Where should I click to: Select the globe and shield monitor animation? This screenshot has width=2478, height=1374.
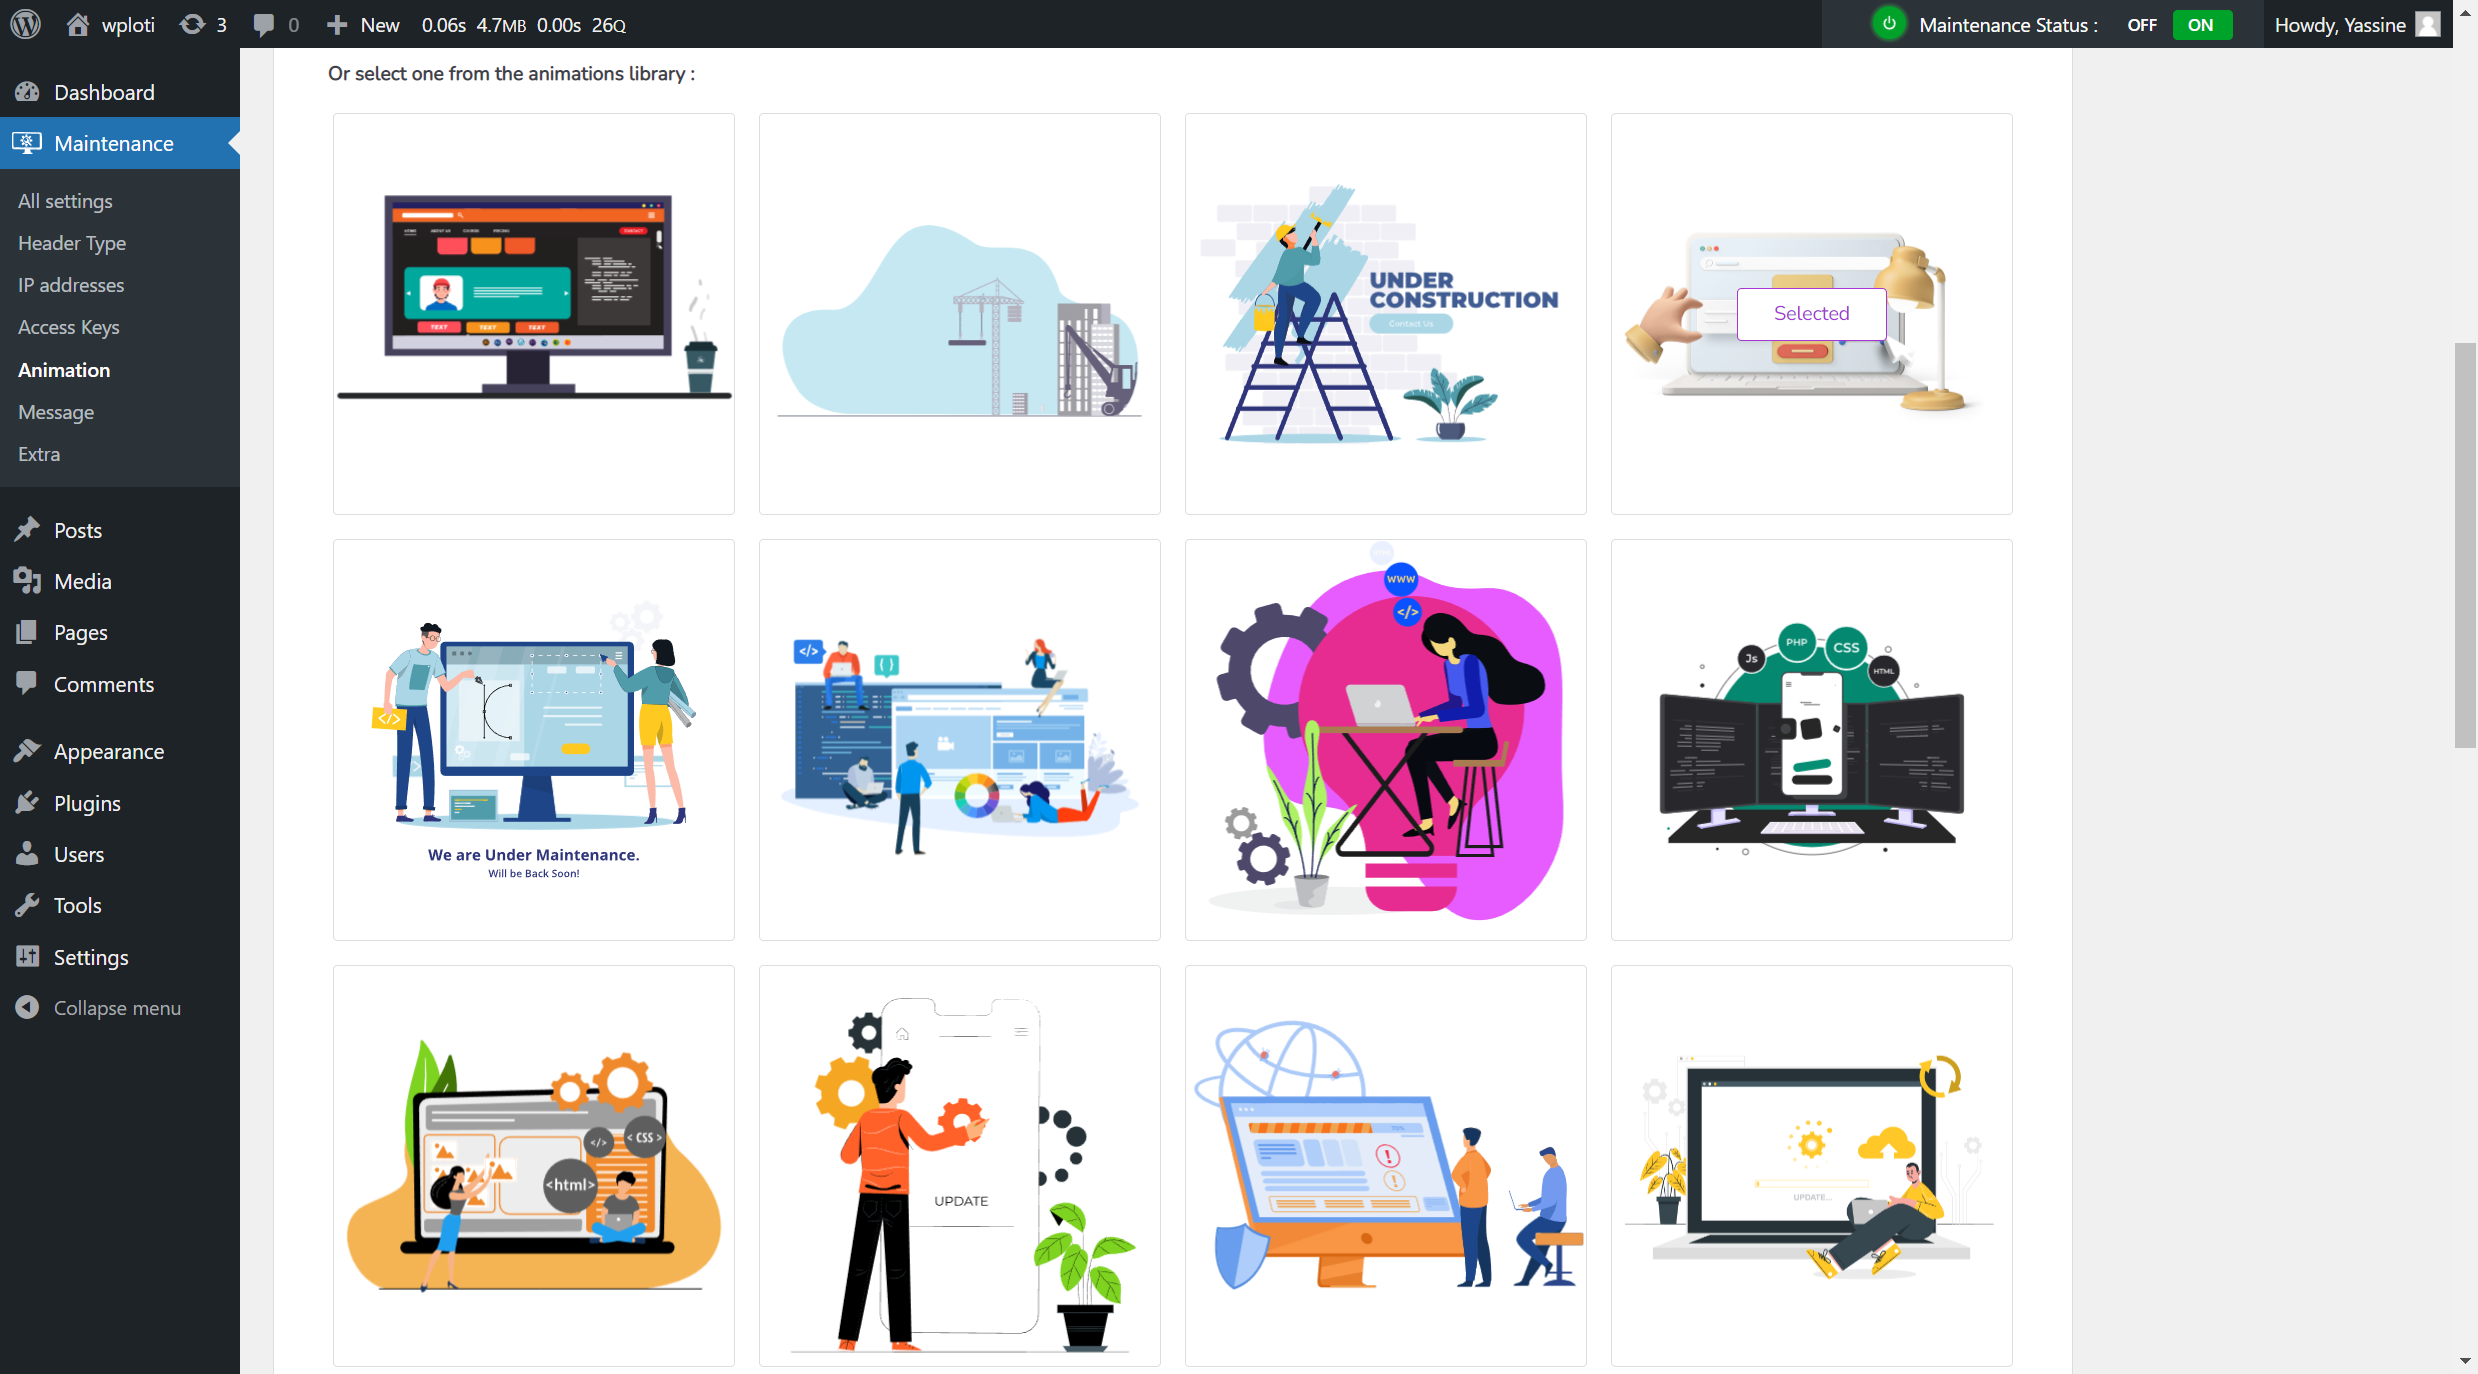tap(1386, 1166)
